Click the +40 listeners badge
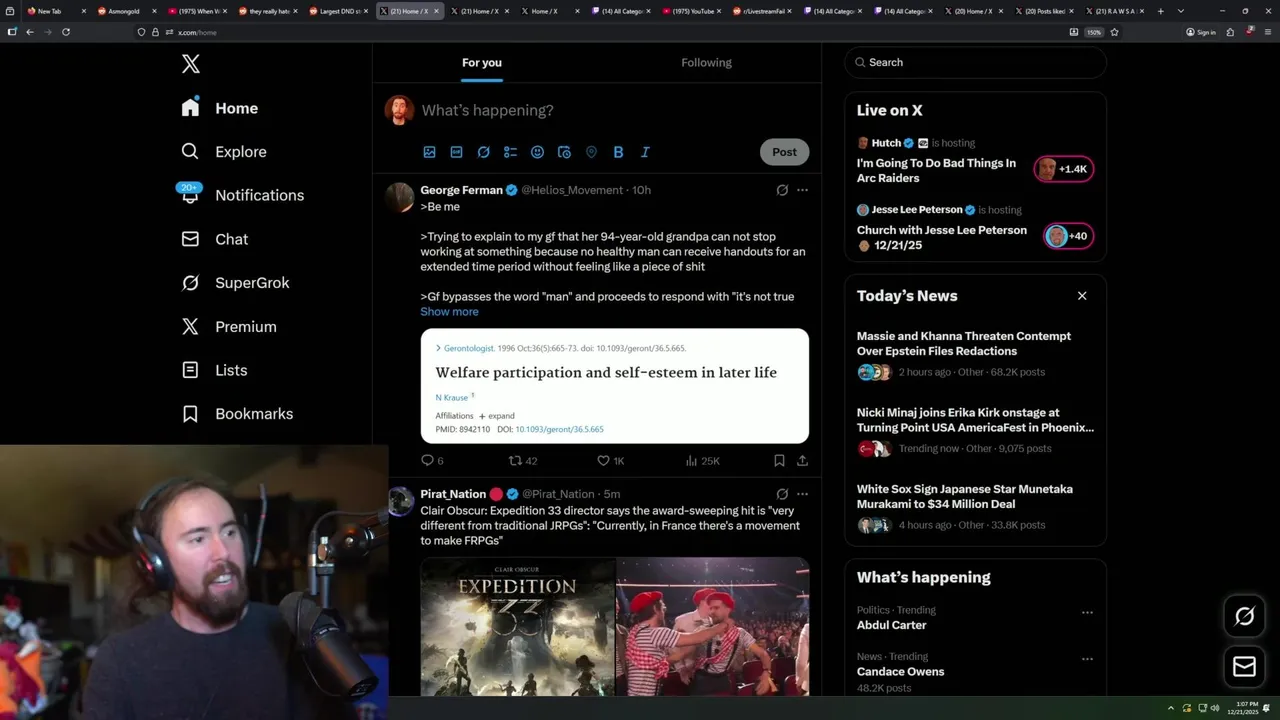The image size is (1280, 720). pyautogui.click(x=1067, y=236)
